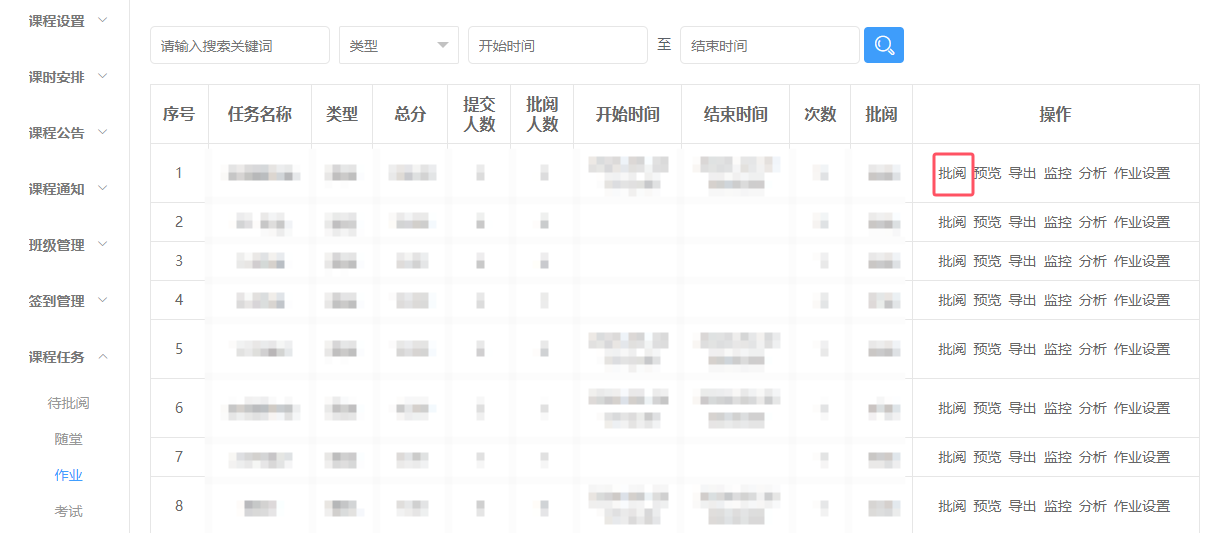Focus the search keyword input field
Viewport: 1209px width, 533px height.
click(x=240, y=45)
